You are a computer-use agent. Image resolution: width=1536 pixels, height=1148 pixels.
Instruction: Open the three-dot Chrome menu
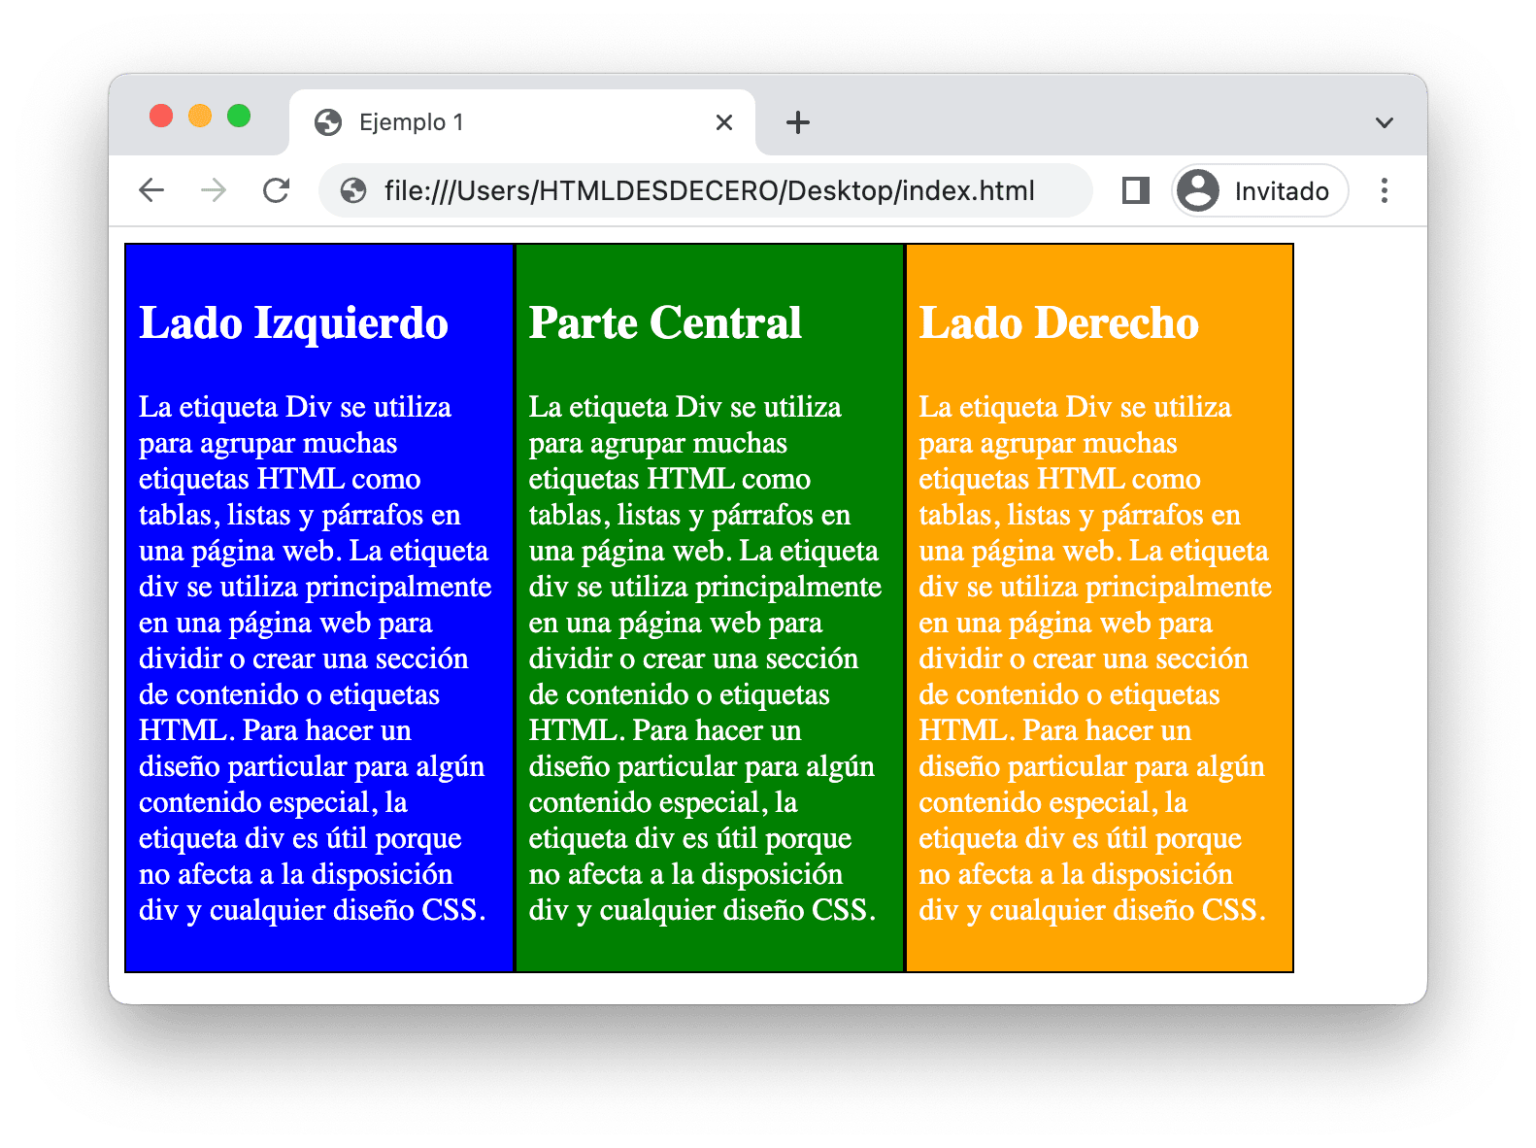pyautogui.click(x=1384, y=190)
